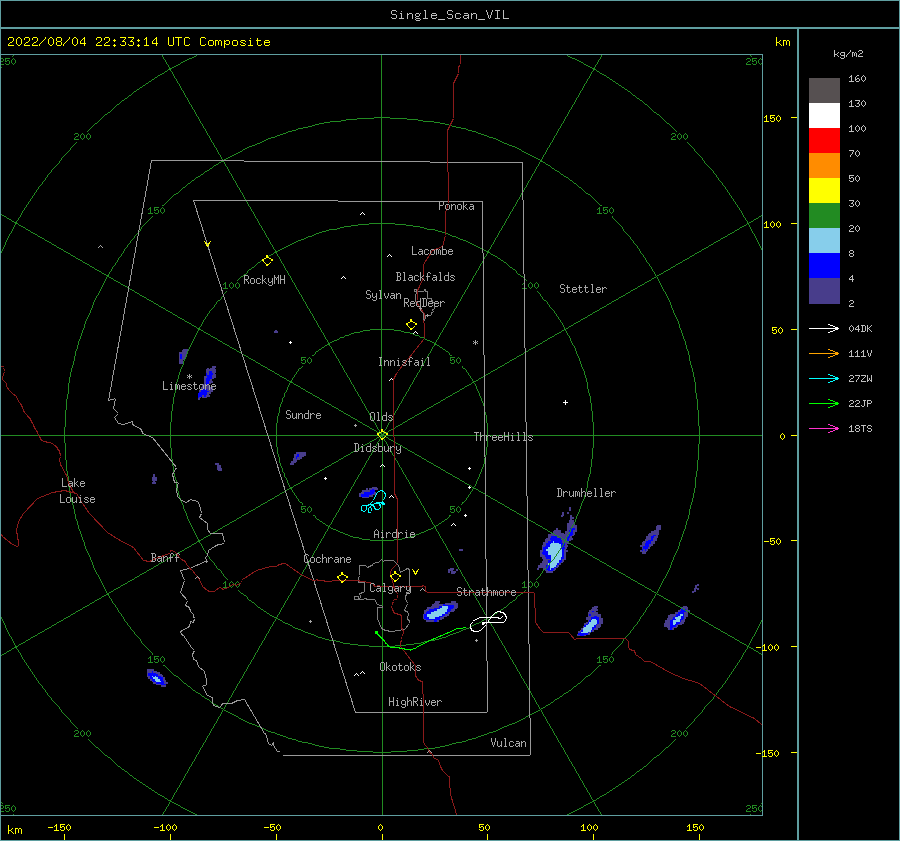Click the Single_Scan_VIL title text
The height and width of the screenshot is (841, 900).
[449, 15]
